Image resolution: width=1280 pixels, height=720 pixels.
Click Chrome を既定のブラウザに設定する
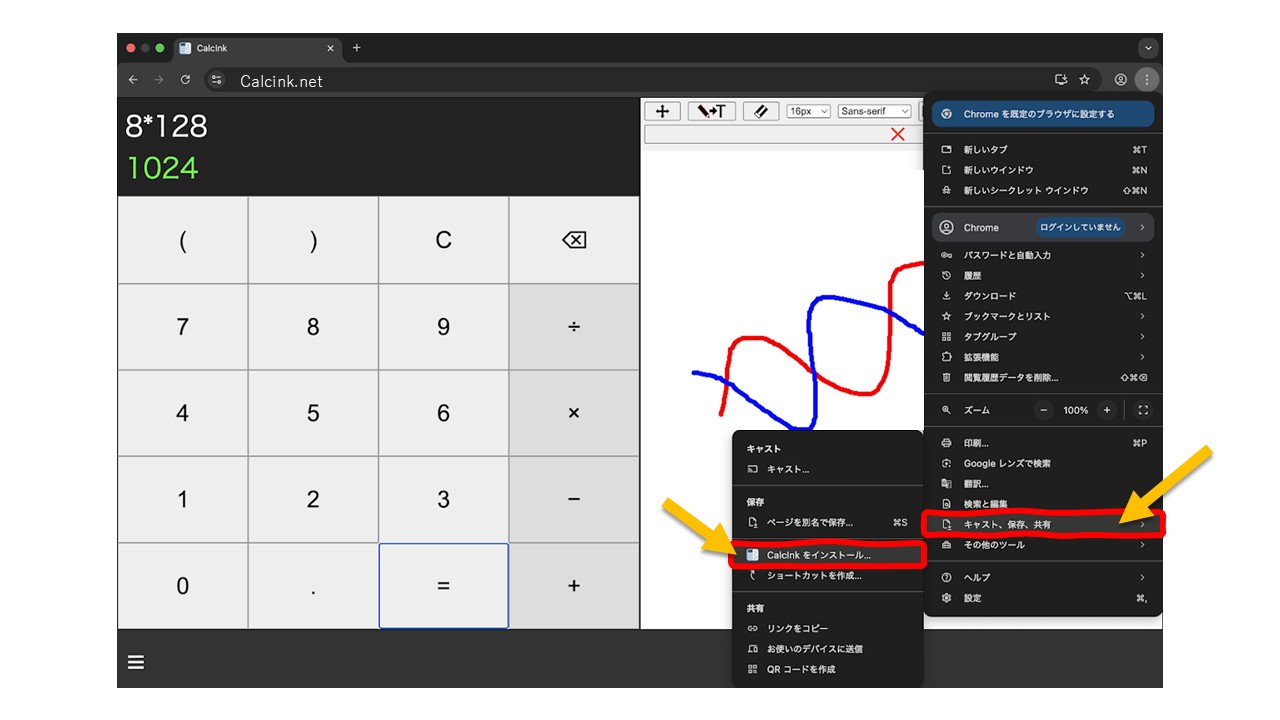pyautogui.click(x=1042, y=114)
